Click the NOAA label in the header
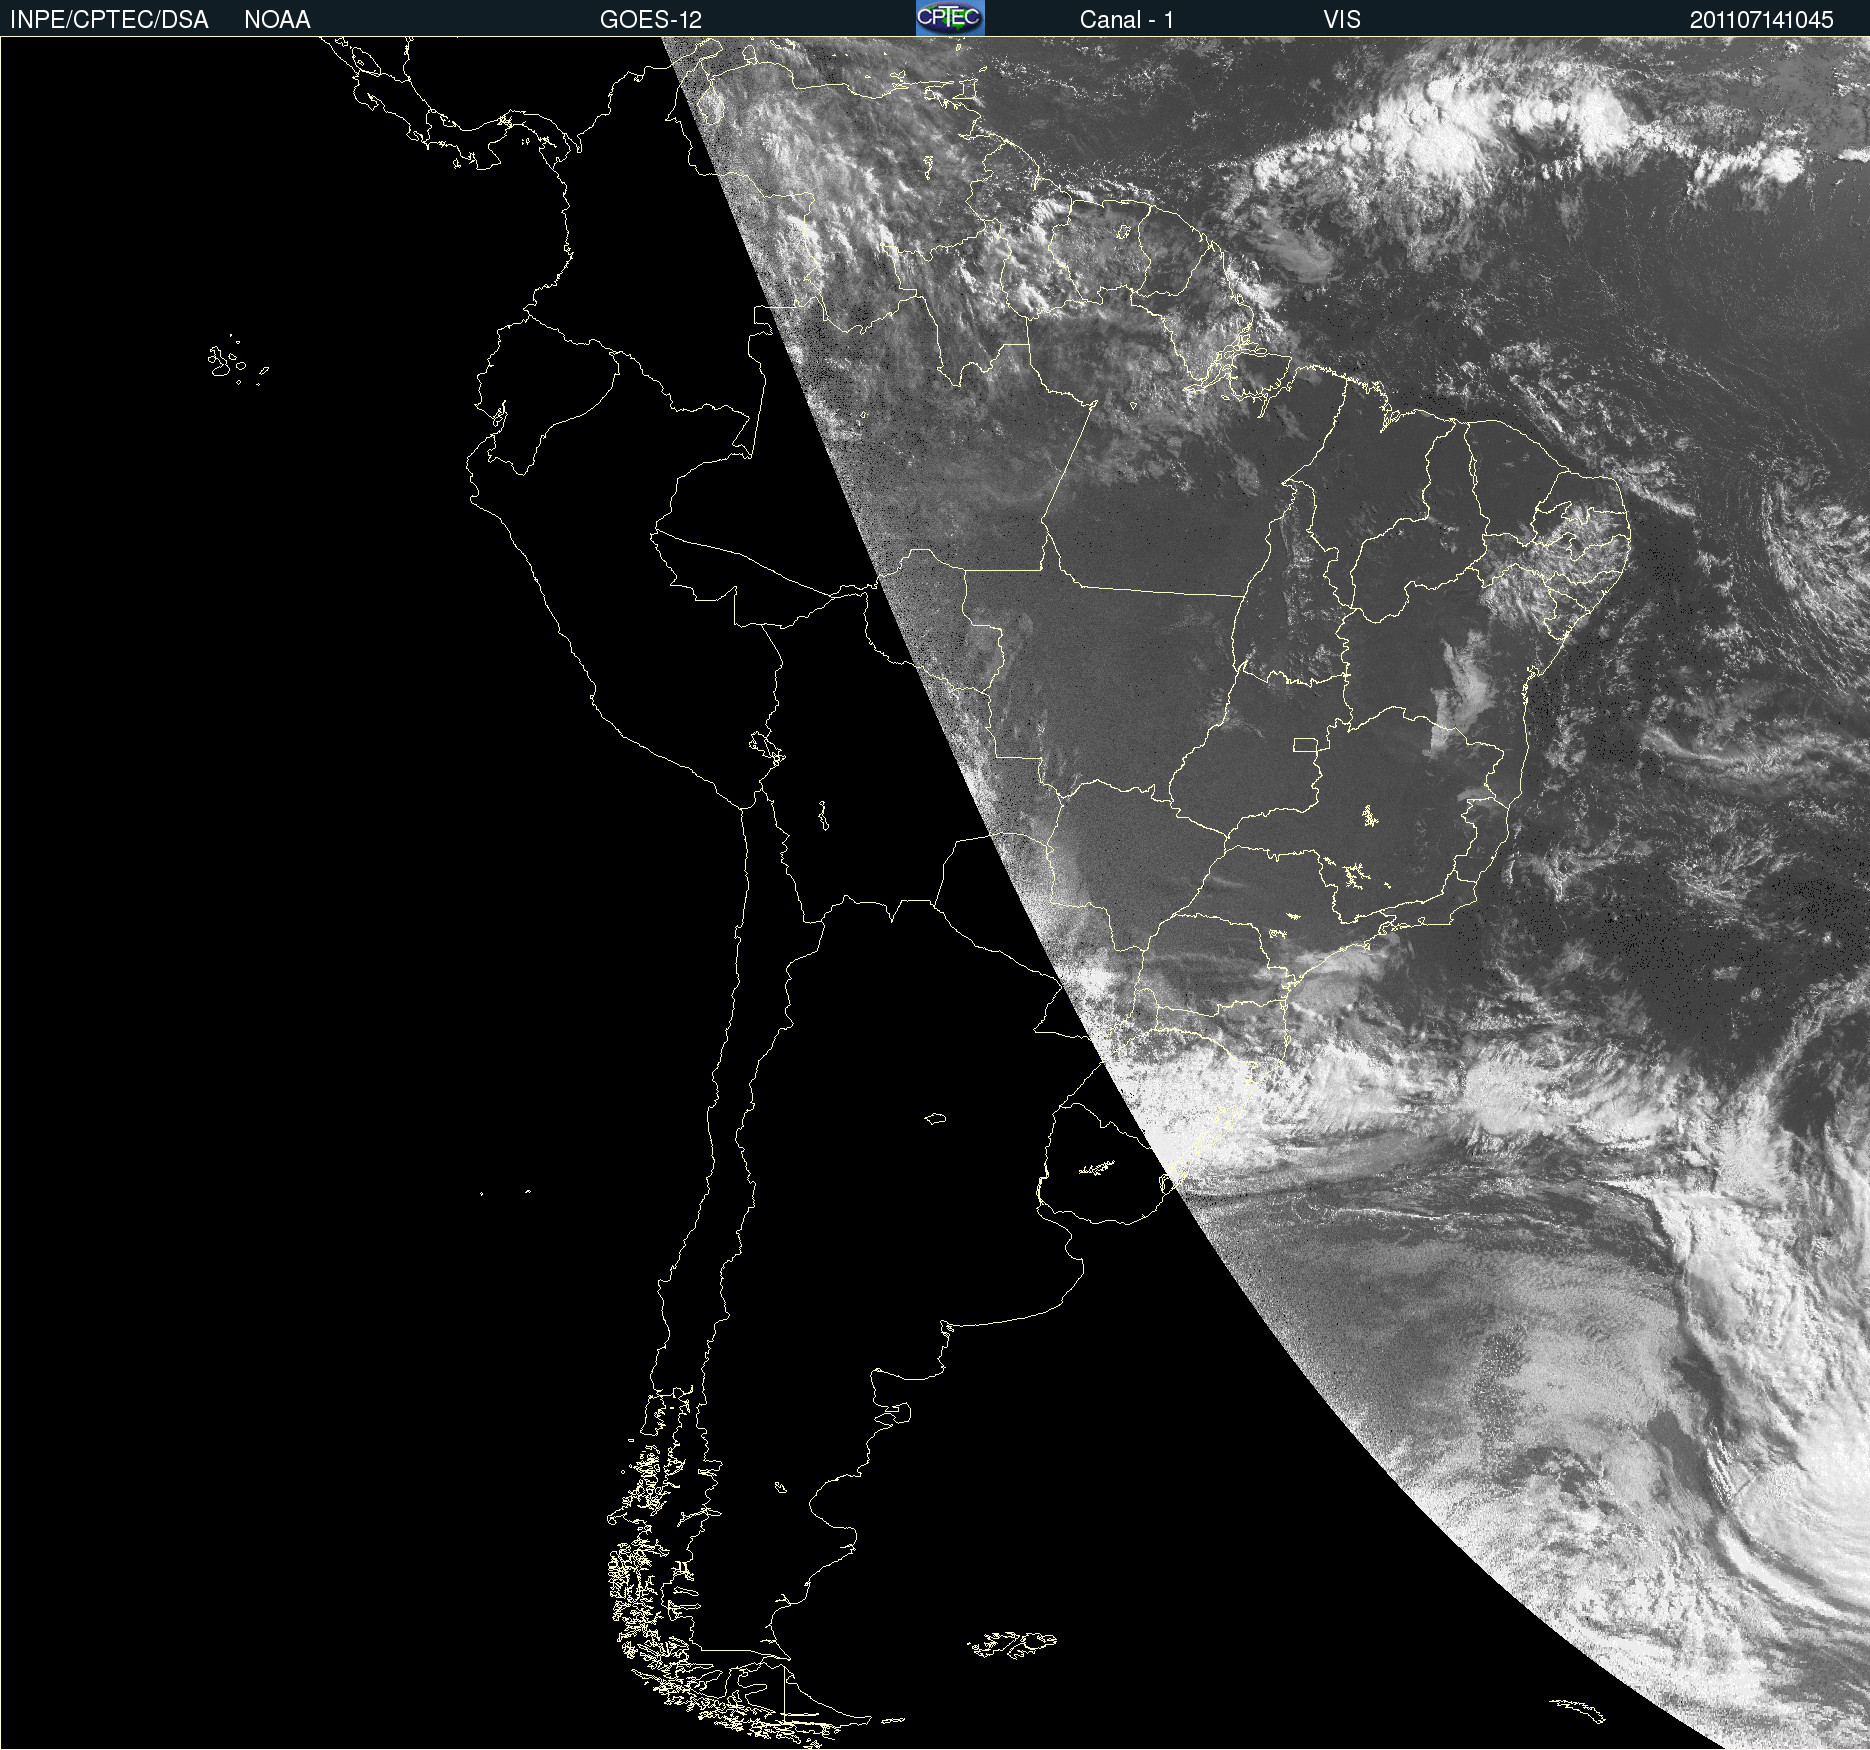This screenshot has width=1870, height=1750. (x=277, y=20)
